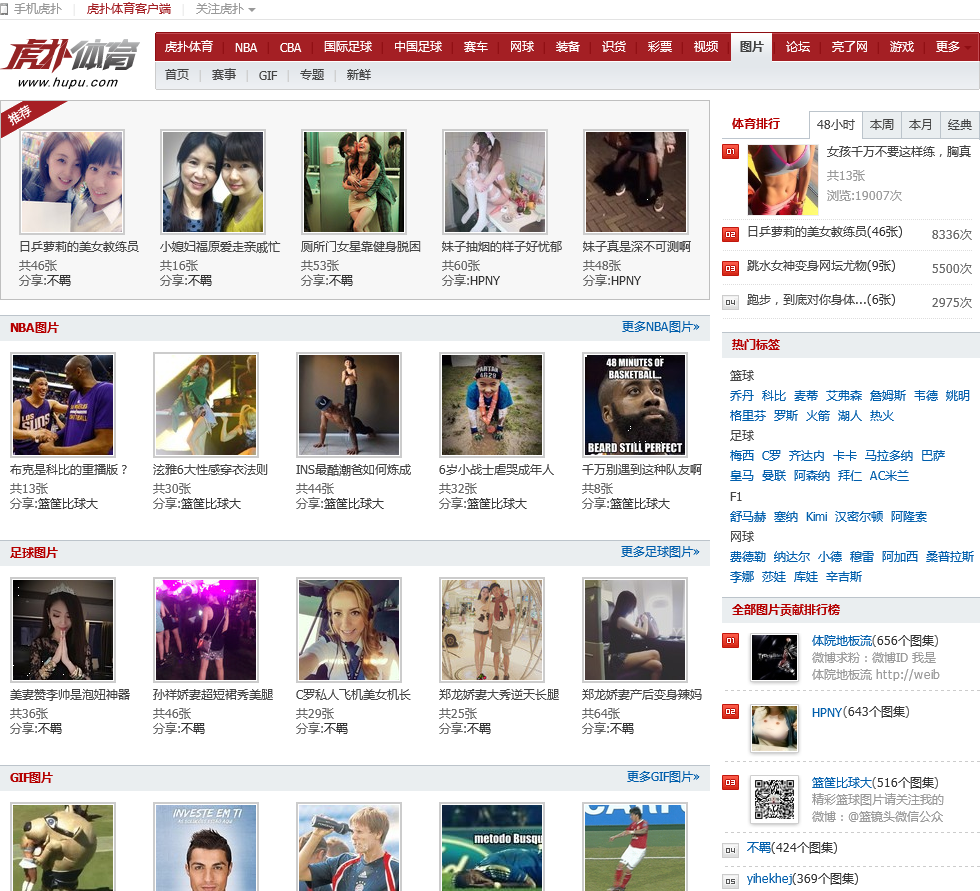The image size is (980, 891).
Task: Open the 48 Minutes of Basketball thumbnail
Action: point(635,405)
